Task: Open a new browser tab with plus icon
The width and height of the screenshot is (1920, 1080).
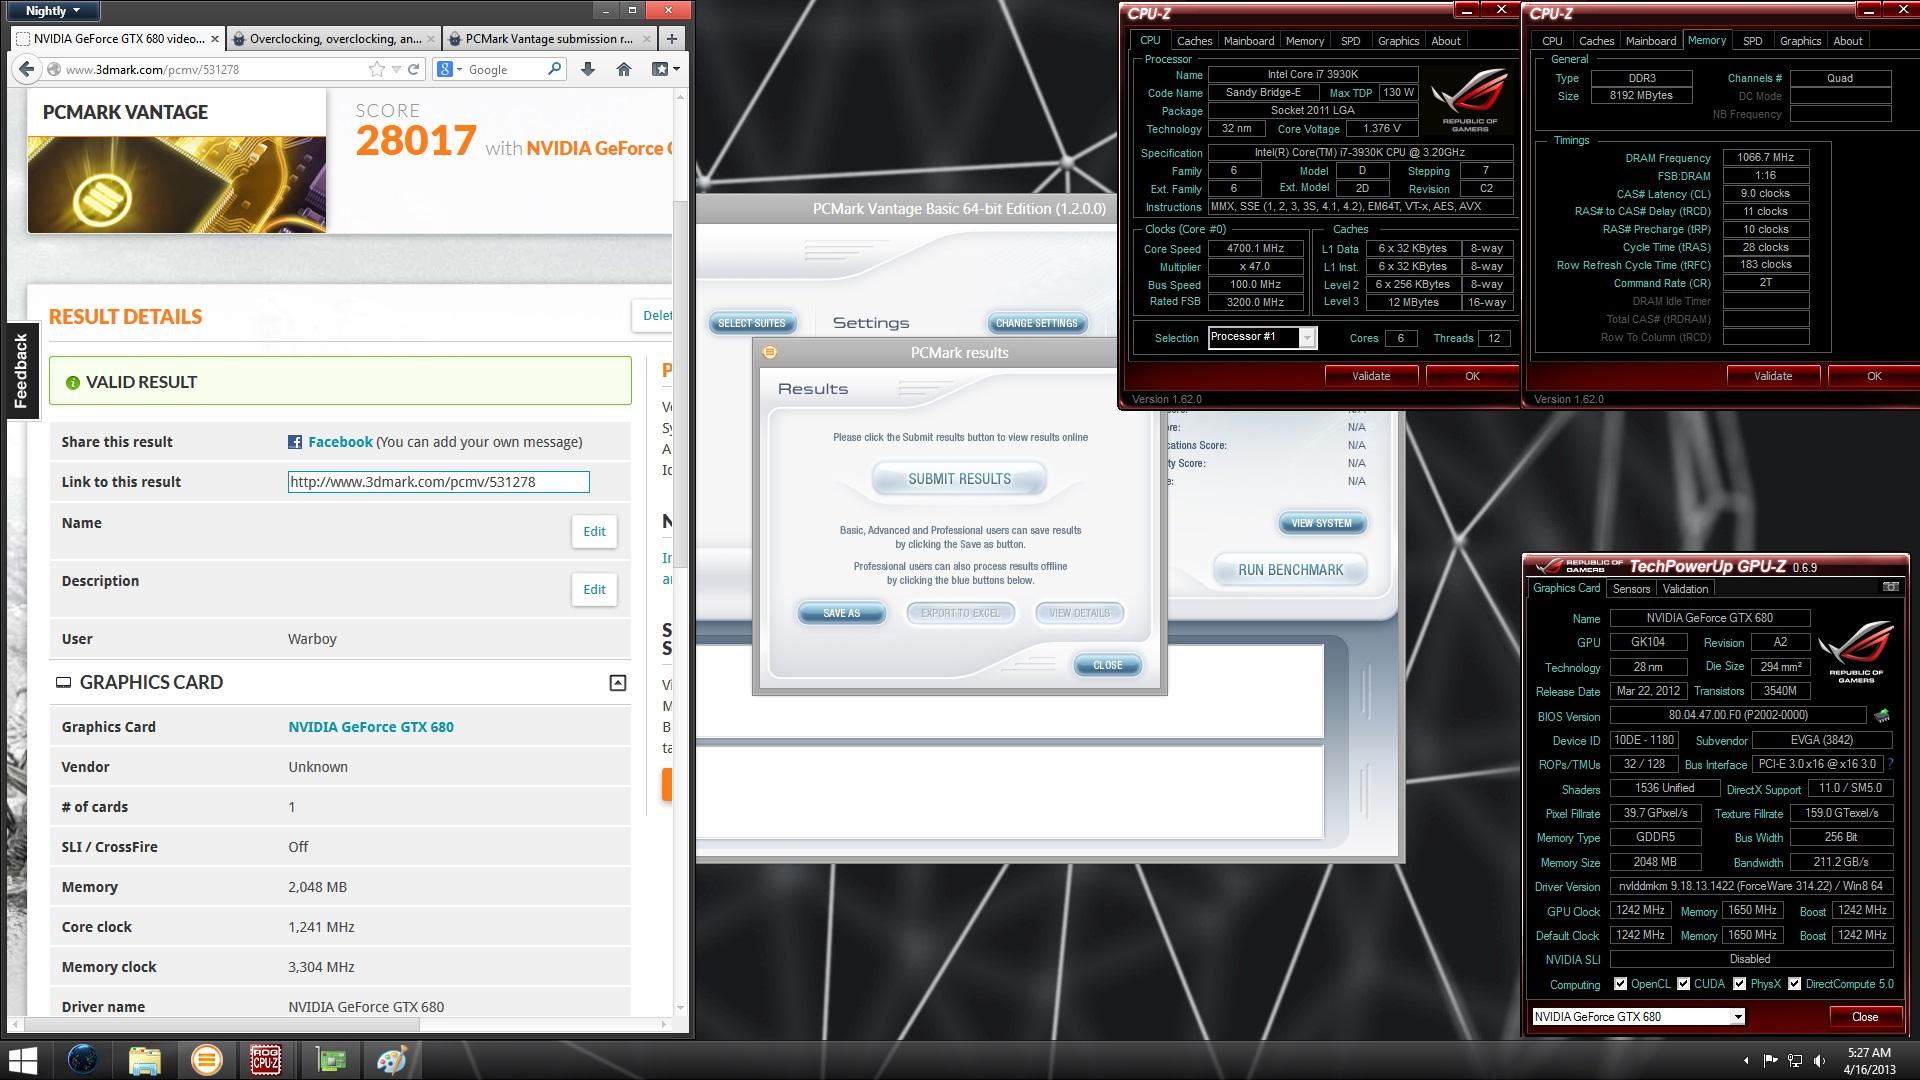Action: (x=672, y=39)
